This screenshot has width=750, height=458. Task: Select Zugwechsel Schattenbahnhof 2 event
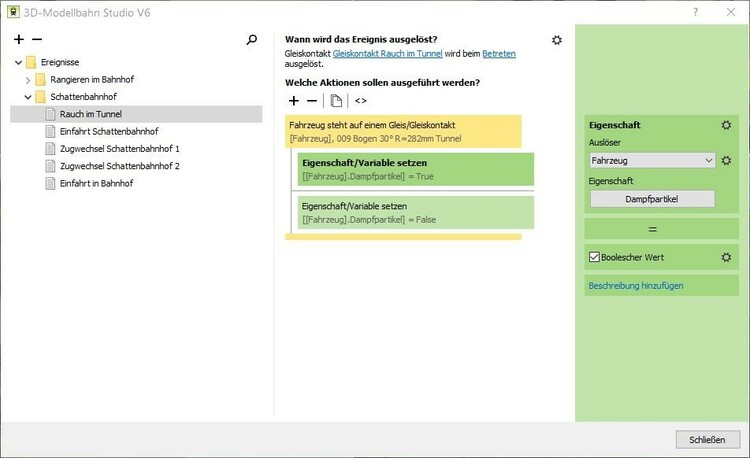pyautogui.click(x=119, y=166)
